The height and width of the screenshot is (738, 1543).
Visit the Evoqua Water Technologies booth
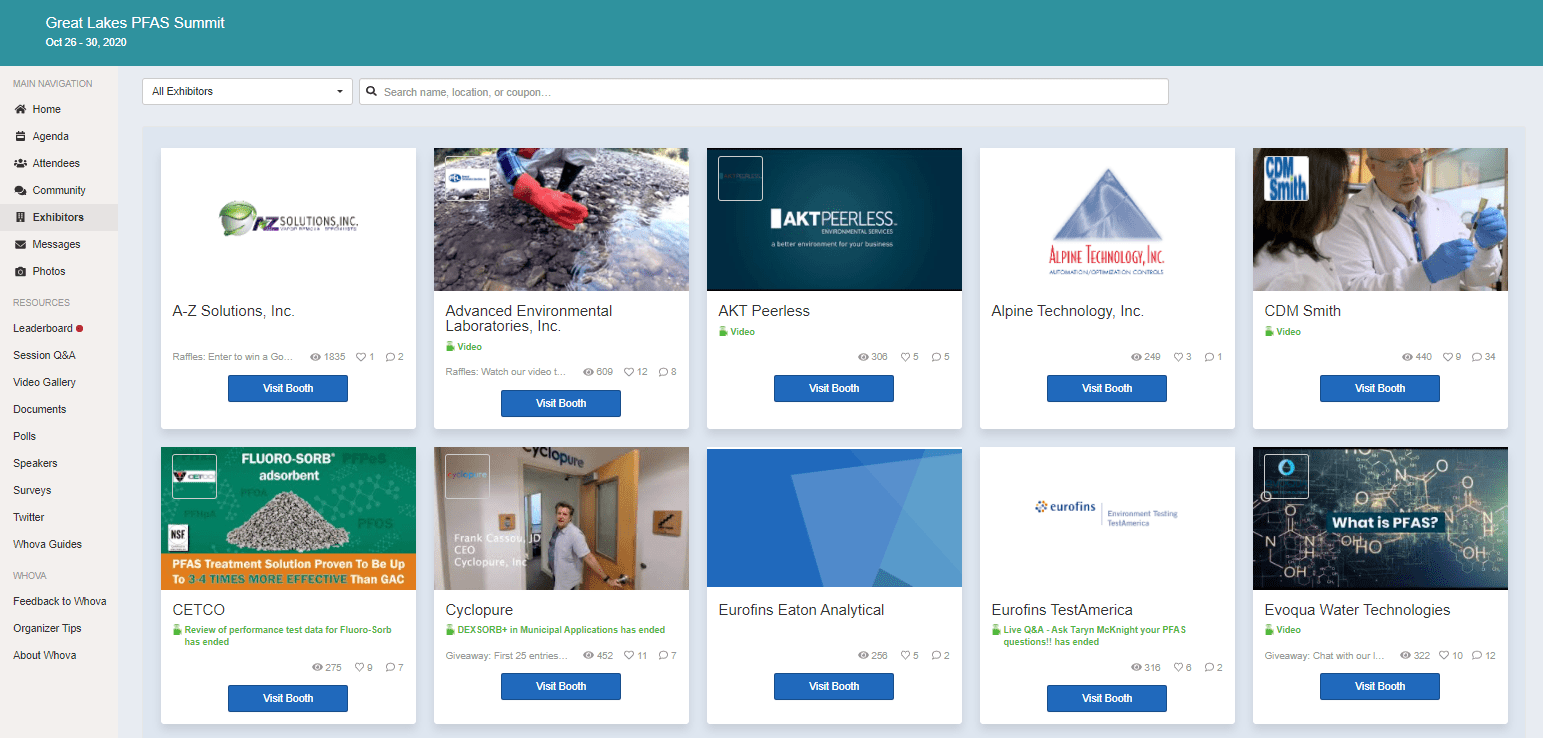[1380, 686]
